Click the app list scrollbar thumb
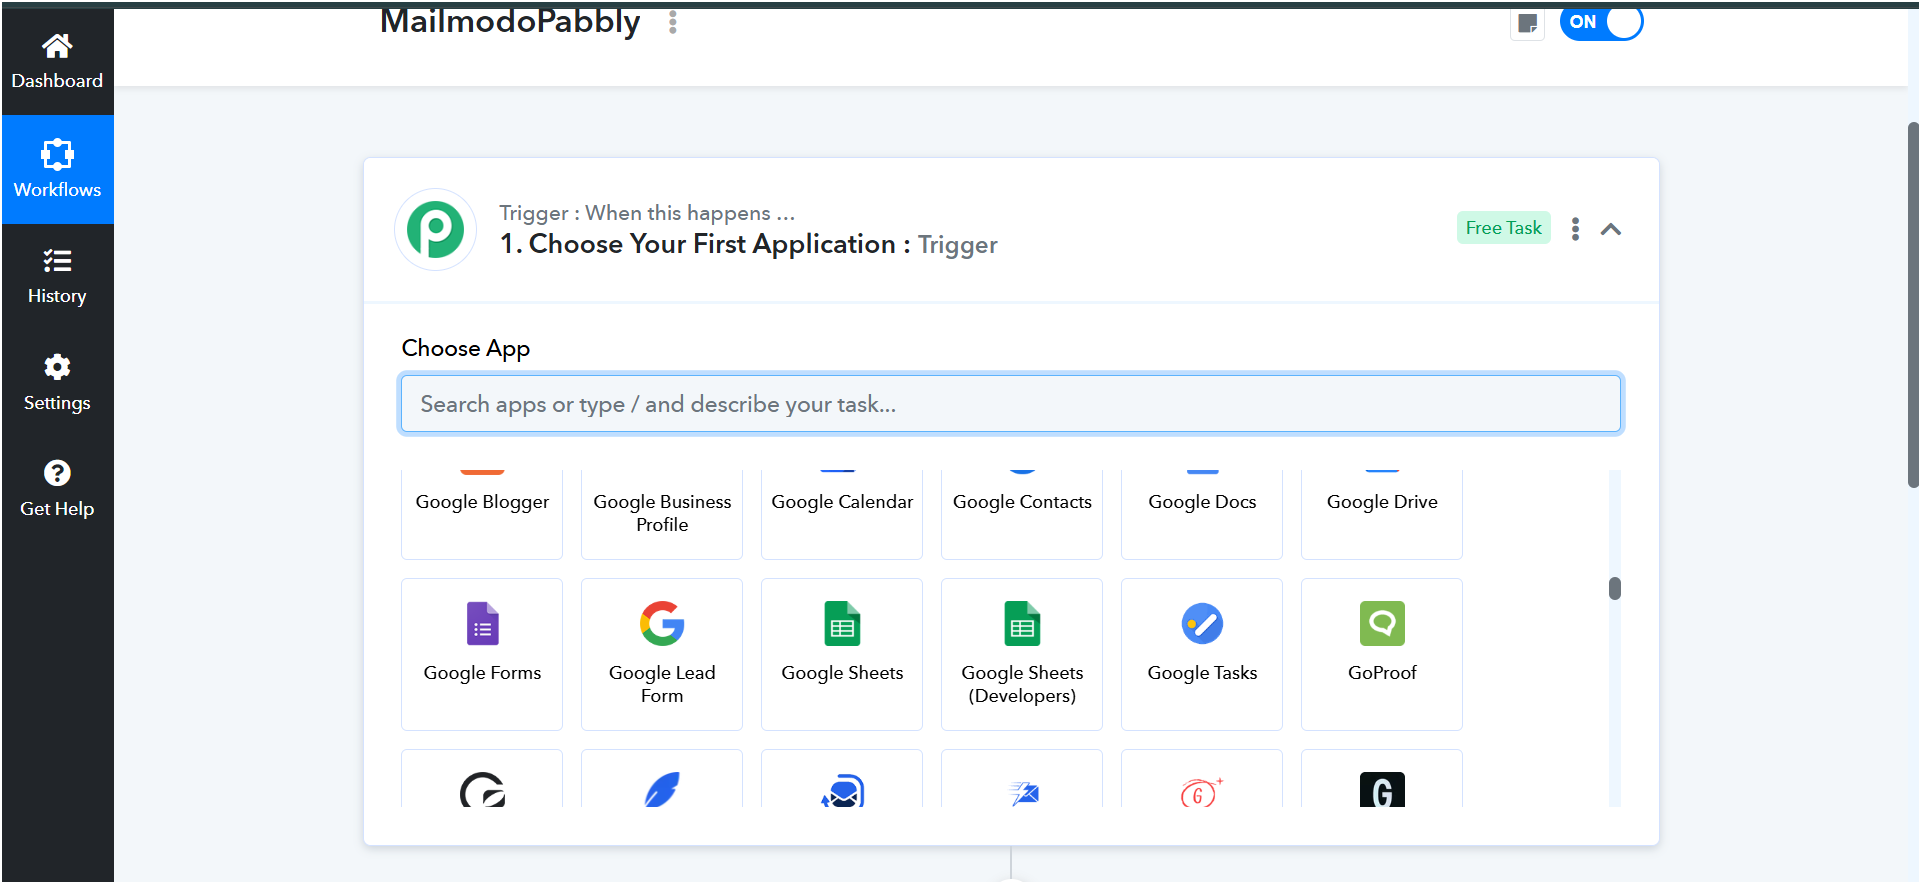 [1615, 588]
